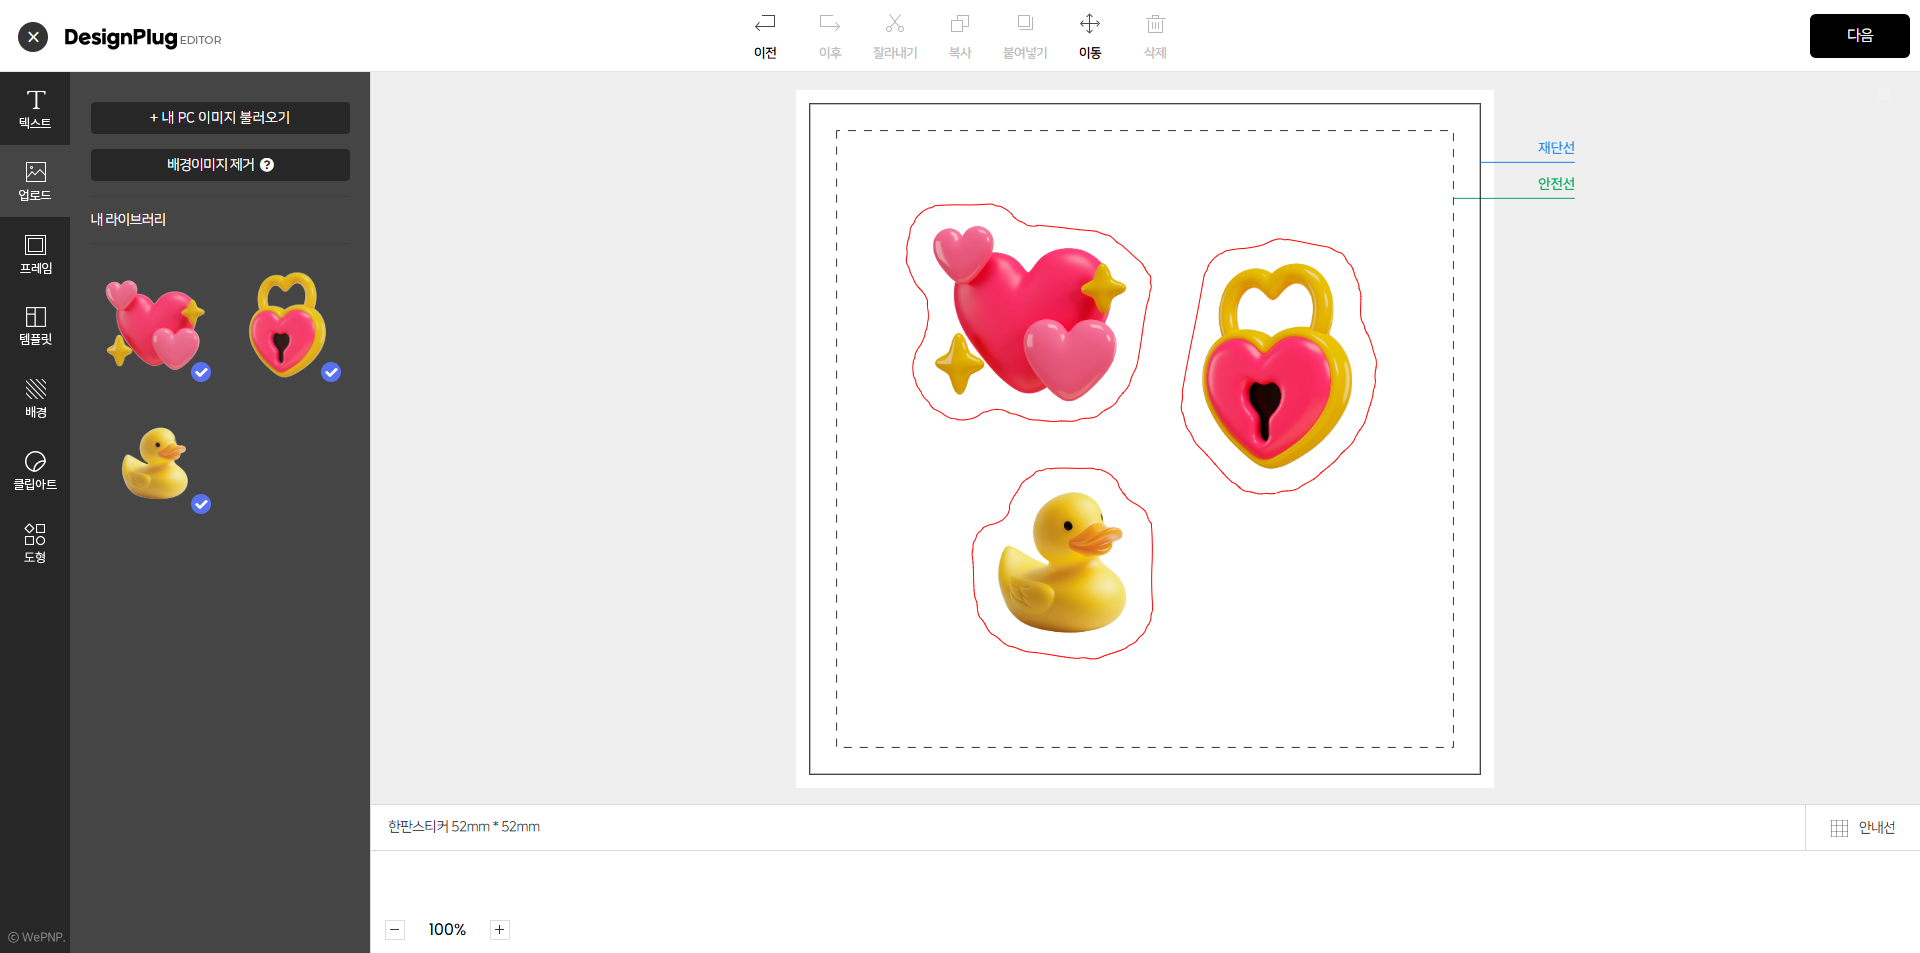
Task: Open the Template panel
Action: point(35,326)
